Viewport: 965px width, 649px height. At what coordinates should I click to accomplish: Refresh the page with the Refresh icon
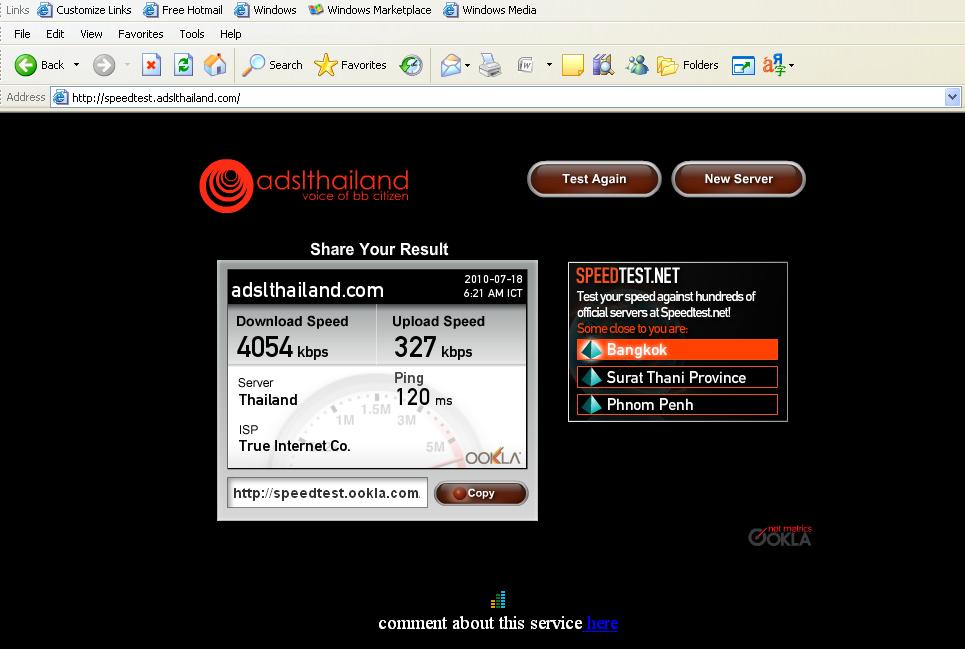pos(183,65)
